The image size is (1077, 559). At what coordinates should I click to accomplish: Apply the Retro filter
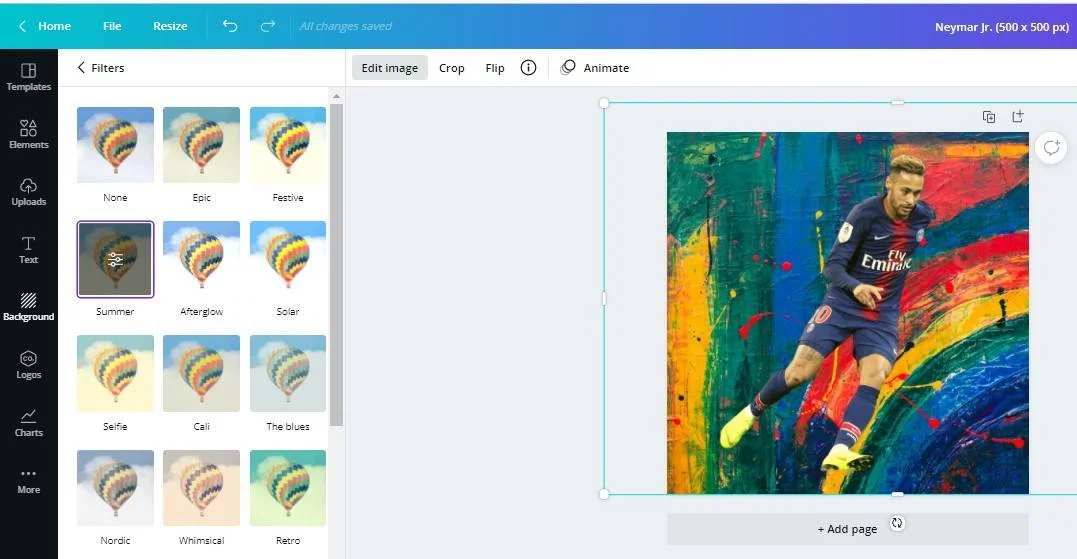click(288, 488)
